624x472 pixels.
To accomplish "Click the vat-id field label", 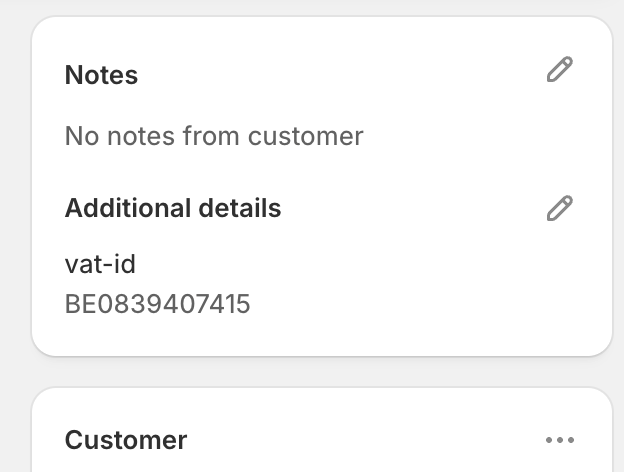I will [100, 265].
